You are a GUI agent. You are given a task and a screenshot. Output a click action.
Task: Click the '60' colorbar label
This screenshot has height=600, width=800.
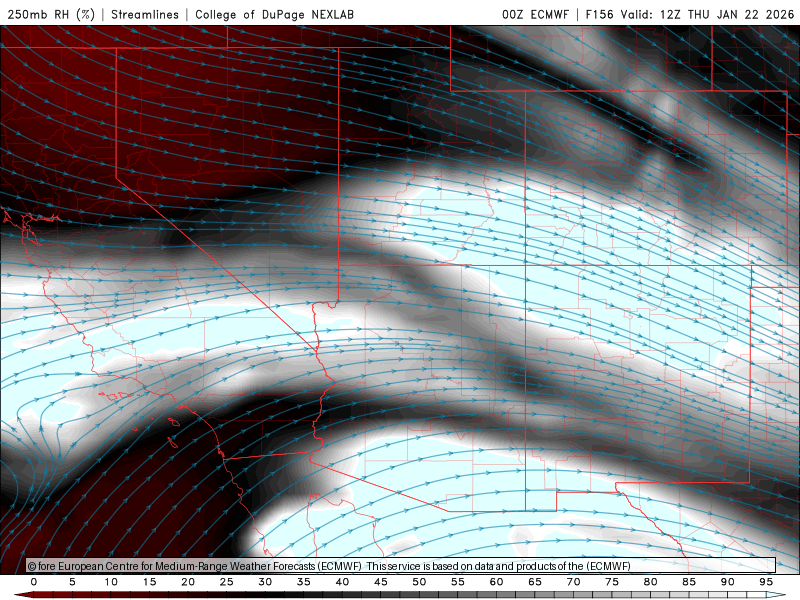tap(496, 582)
